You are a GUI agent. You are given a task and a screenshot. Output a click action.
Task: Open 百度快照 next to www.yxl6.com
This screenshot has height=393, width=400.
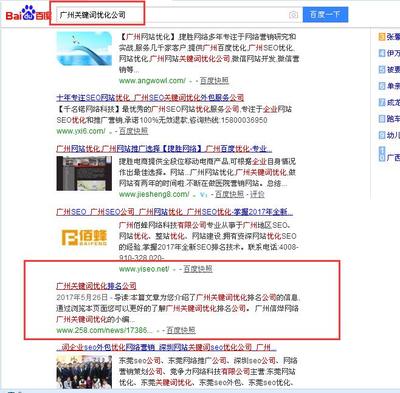pyautogui.click(x=133, y=131)
